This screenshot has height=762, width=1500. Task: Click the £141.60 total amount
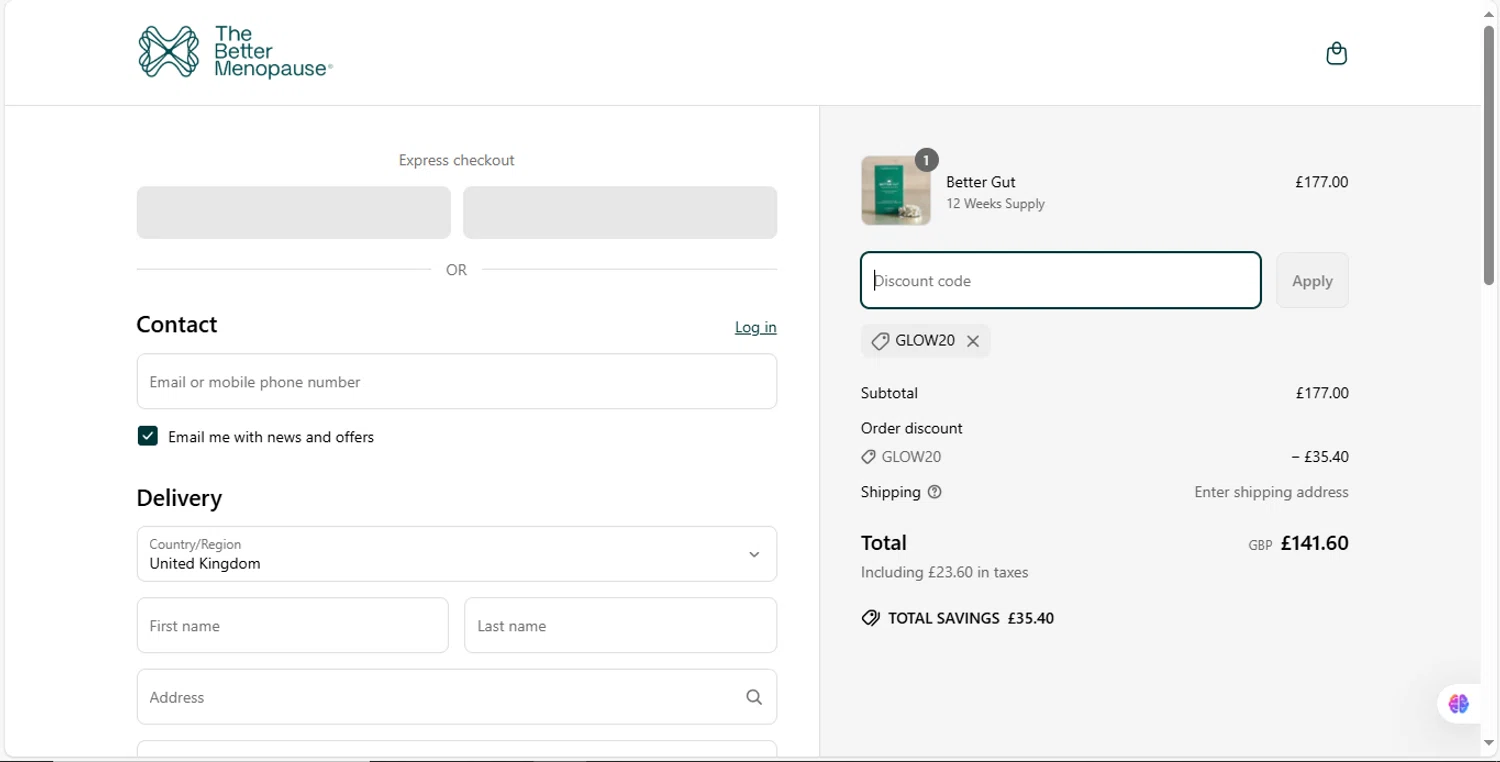coord(1314,543)
